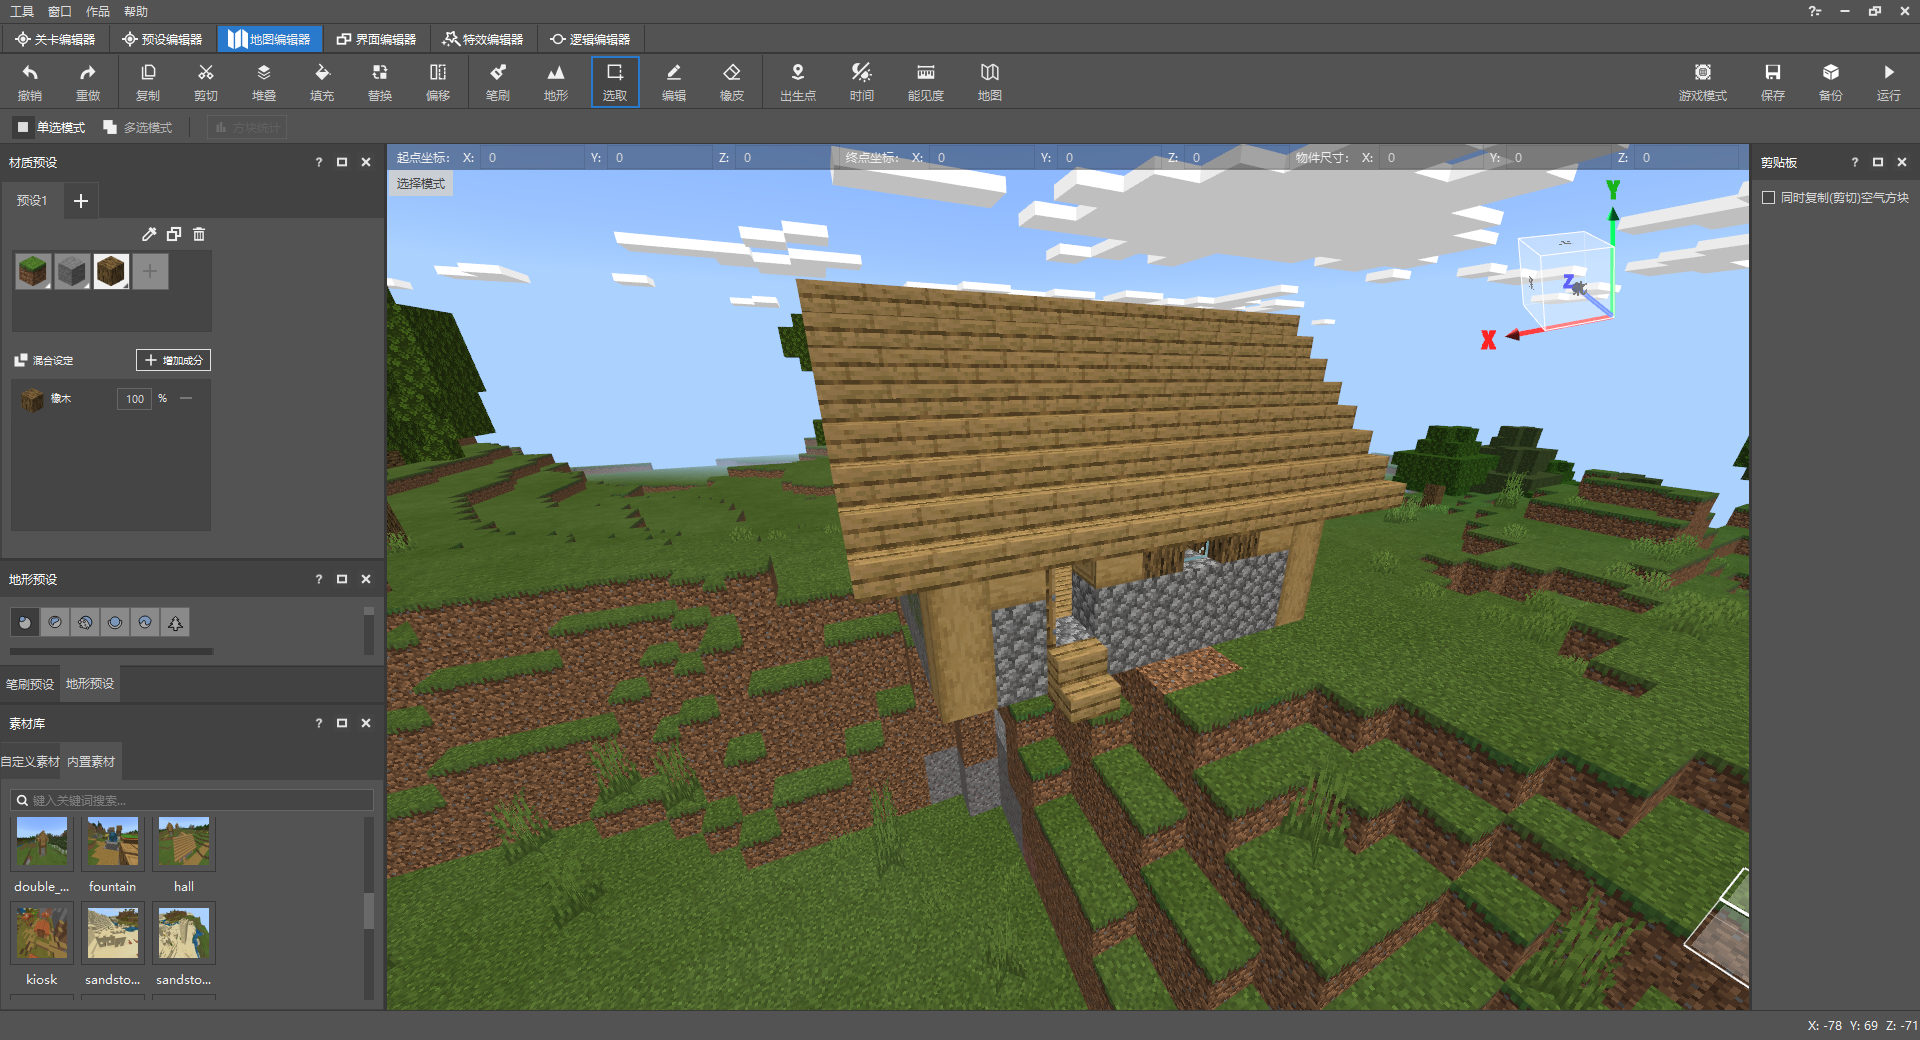Image resolution: width=1920 pixels, height=1040 pixels.
Task: Switch to the 地形预设 bottom tab
Action: coord(90,684)
